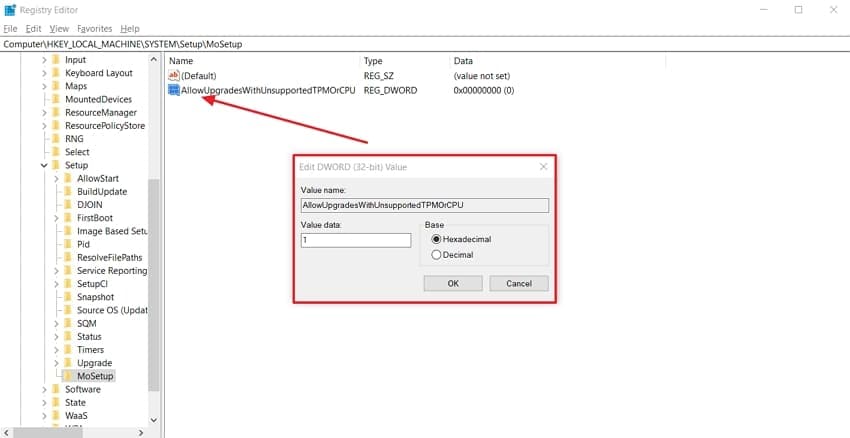Image resolution: width=850 pixels, height=438 pixels.
Task: Expand the FirstBoot tree node
Action: pyautogui.click(x=56, y=218)
